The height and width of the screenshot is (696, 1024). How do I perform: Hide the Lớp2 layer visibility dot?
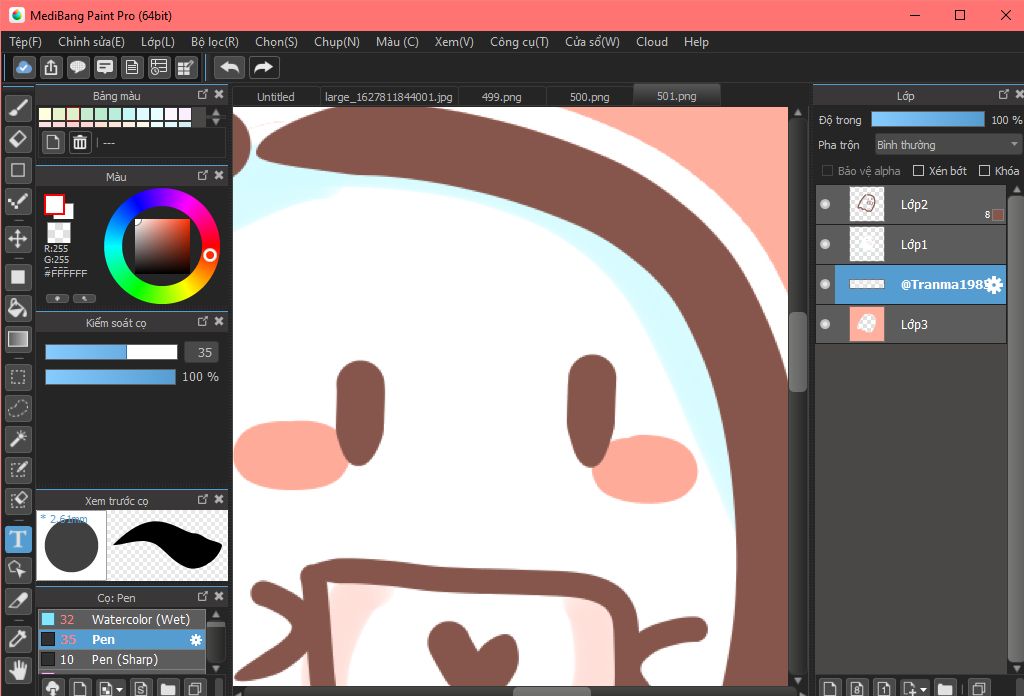(825, 204)
